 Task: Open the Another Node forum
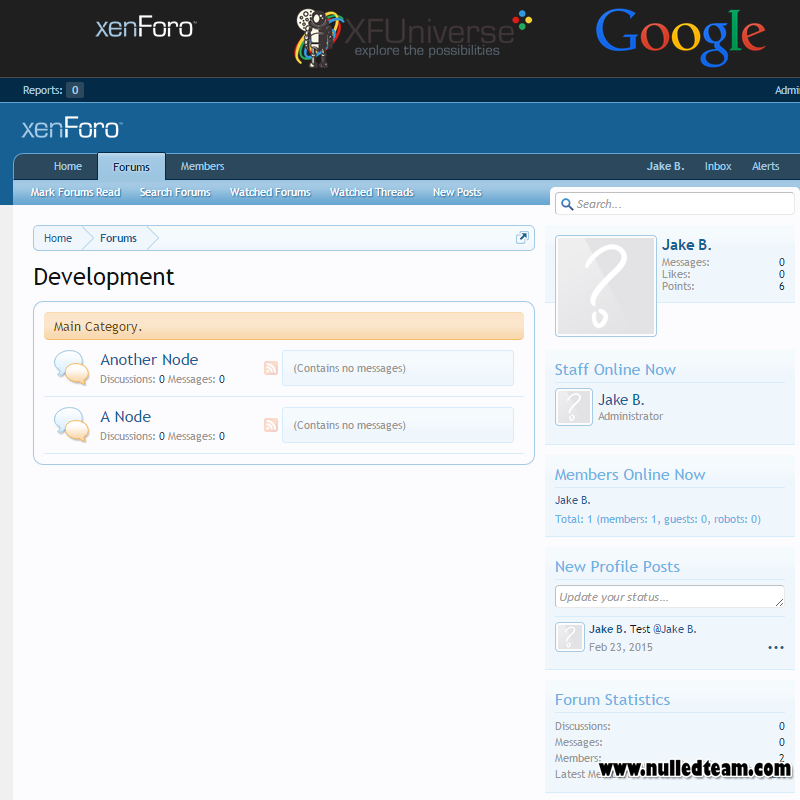[149, 360]
